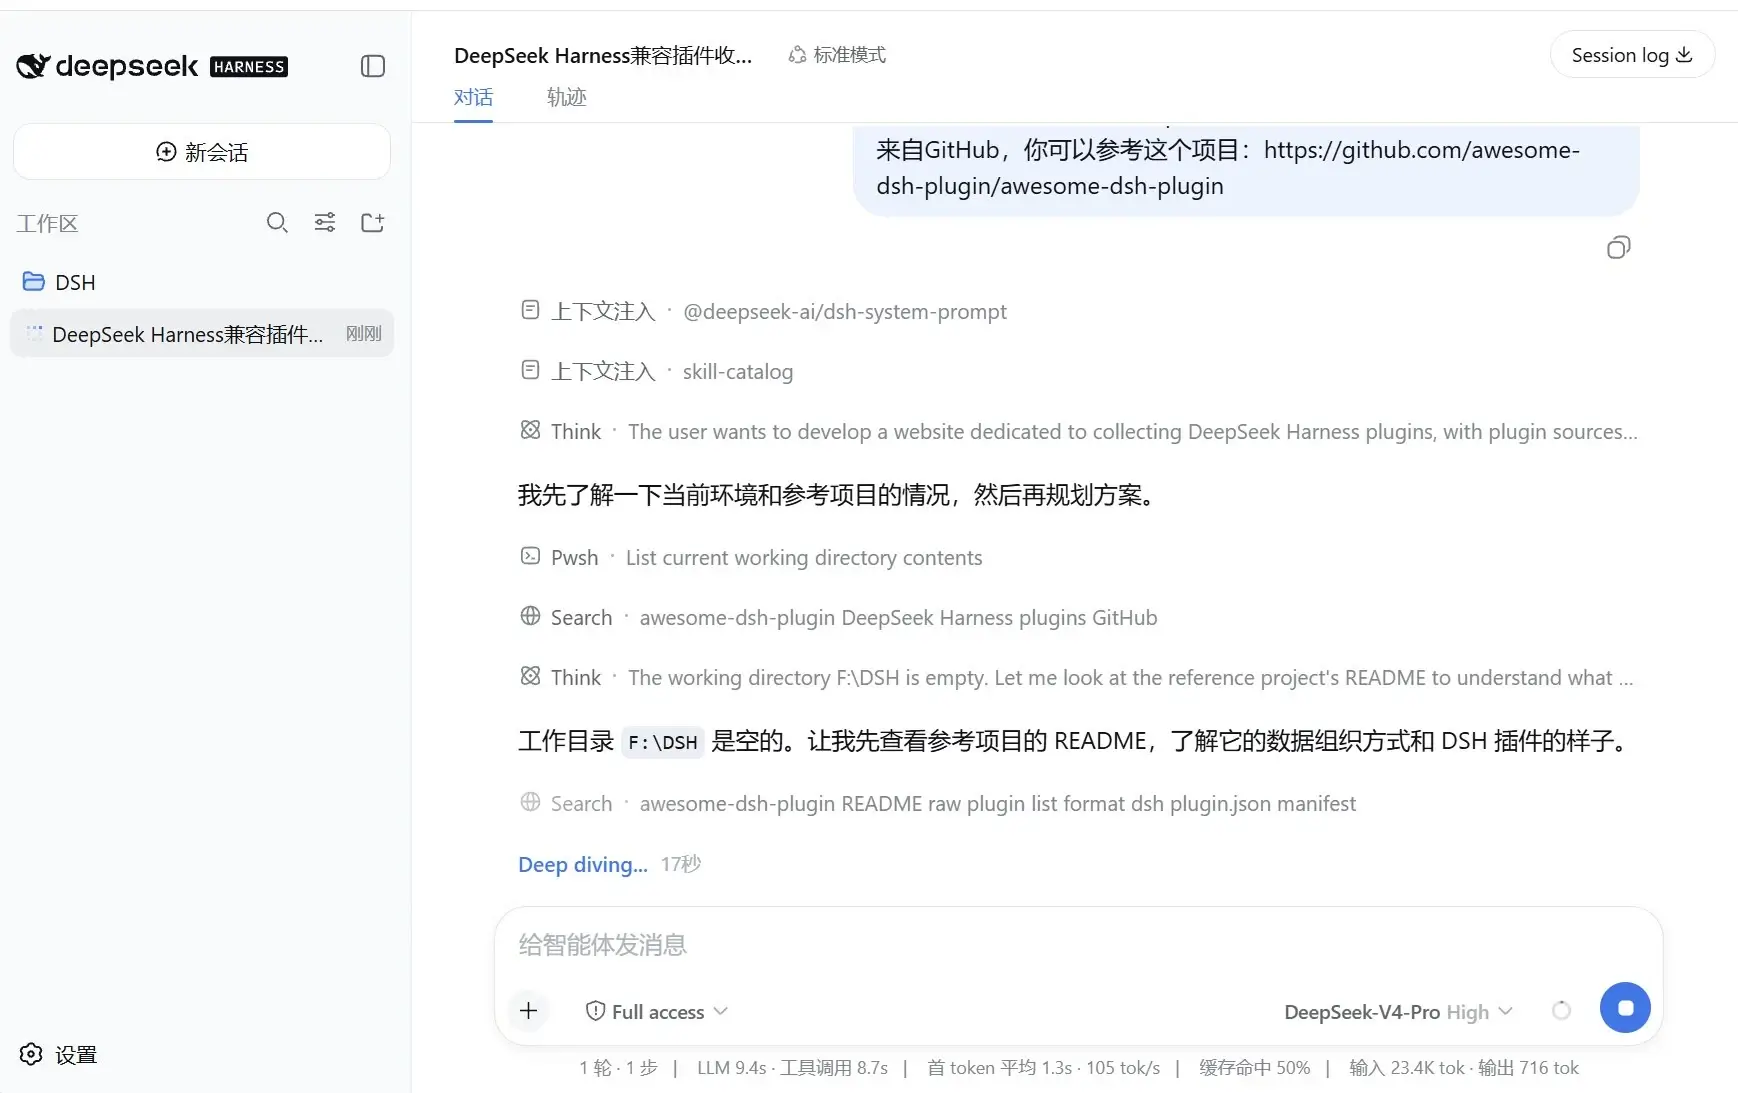Toggle the sidebar panel icon
1738x1093 pixels.
(x=373, y=66)
